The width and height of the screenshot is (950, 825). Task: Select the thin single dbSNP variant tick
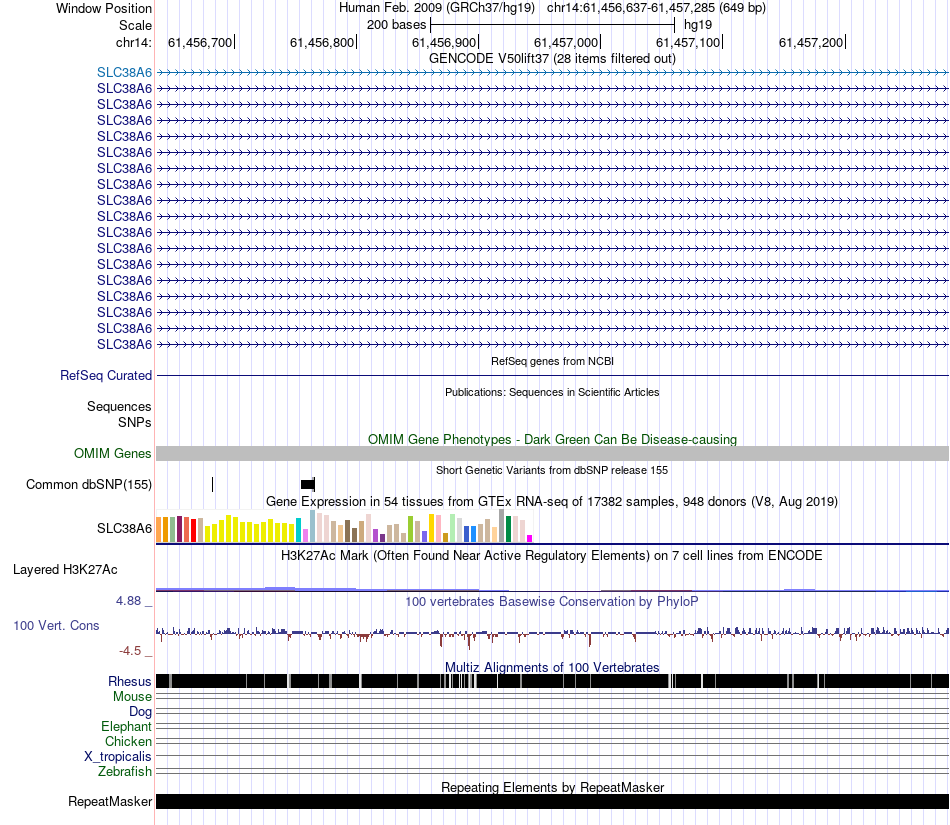pyautogui.click(x=213, y=484)
